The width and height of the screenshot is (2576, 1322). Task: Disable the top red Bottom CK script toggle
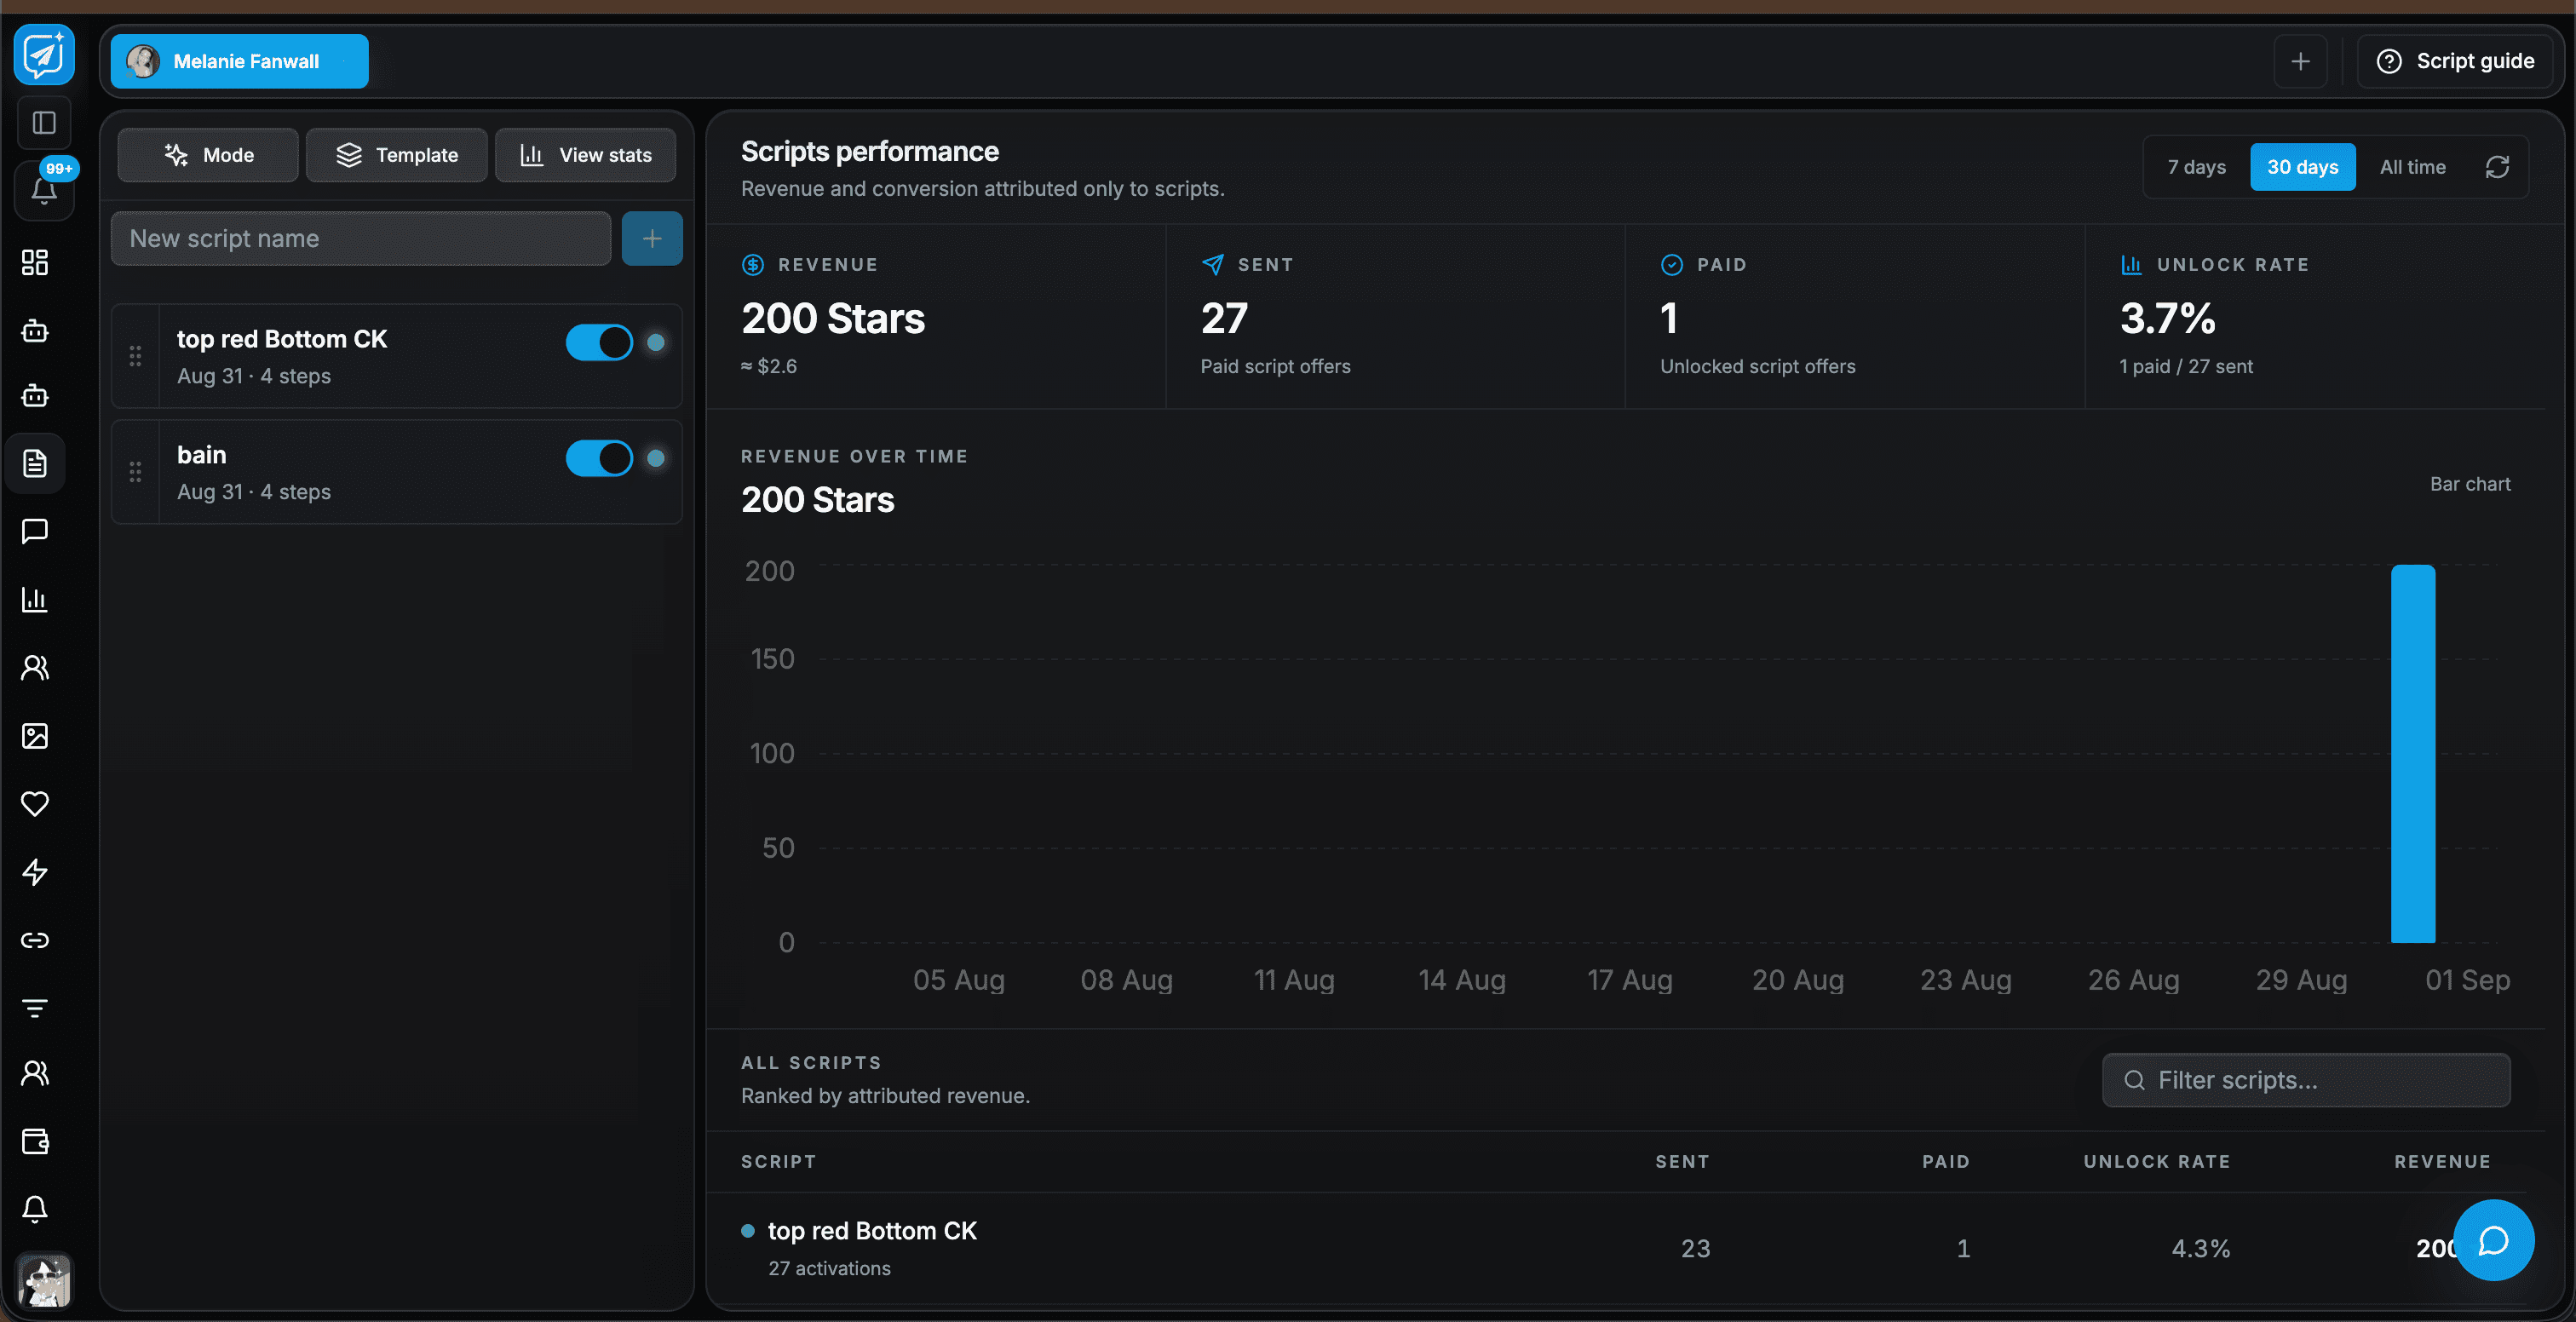[x=599, y=342]
